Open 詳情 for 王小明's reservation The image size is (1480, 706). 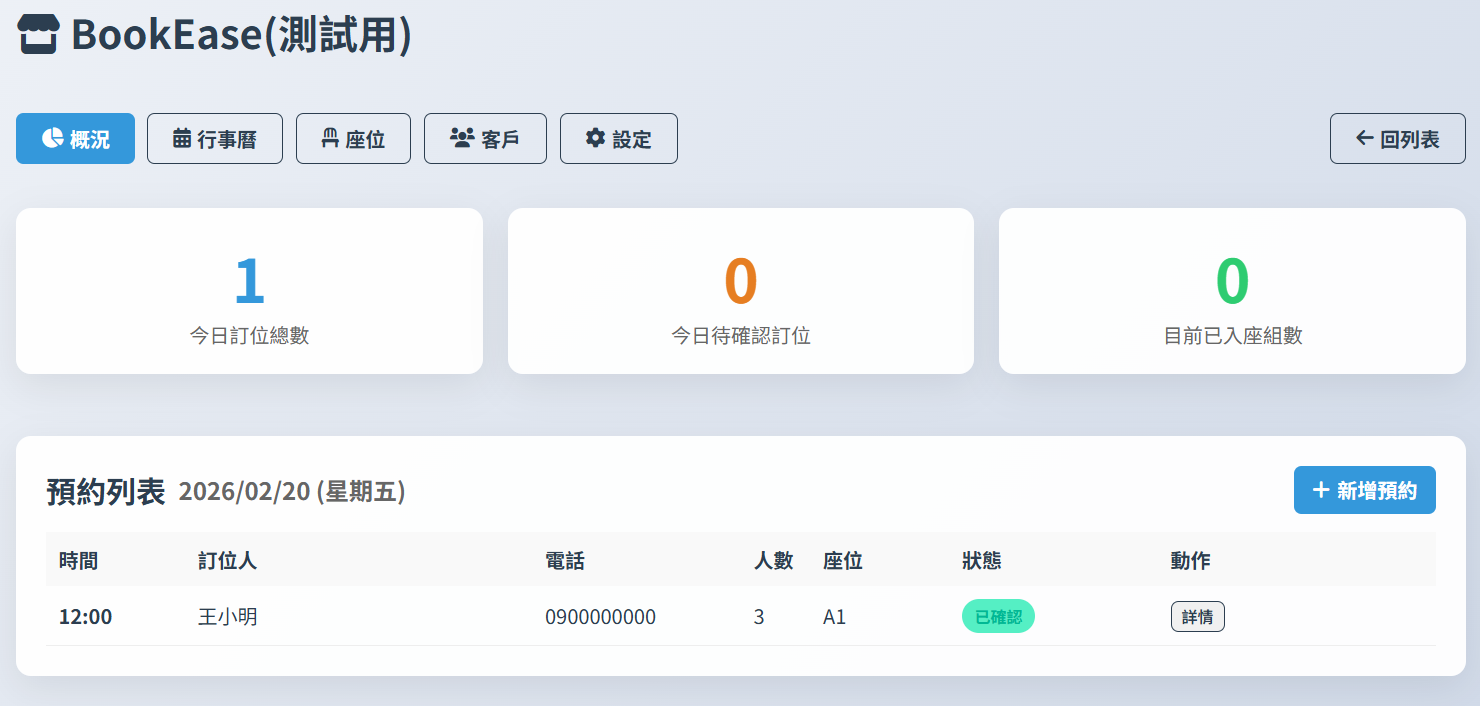pyautogui.click(x=1198, y=616)
